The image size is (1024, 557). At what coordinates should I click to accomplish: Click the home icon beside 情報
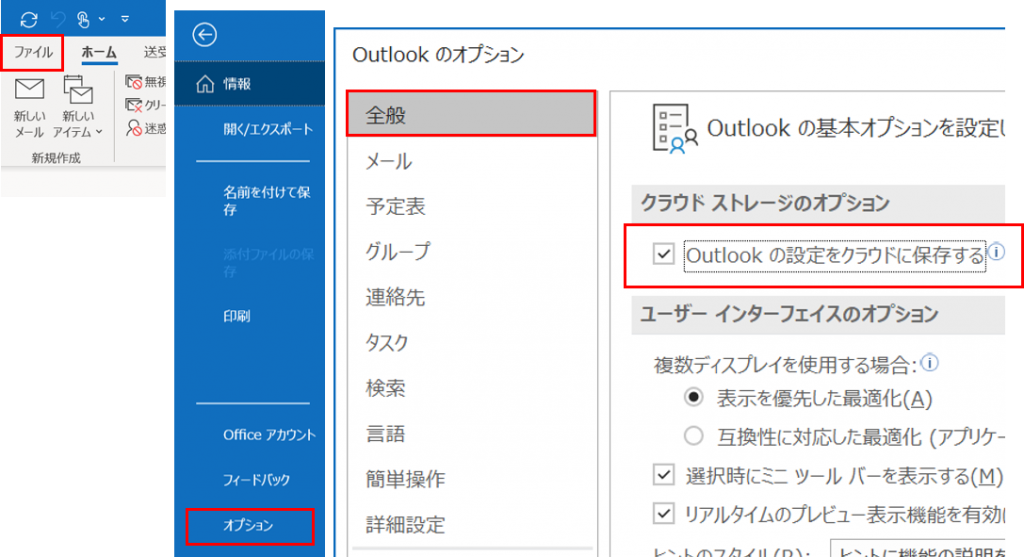coord(205,84)
